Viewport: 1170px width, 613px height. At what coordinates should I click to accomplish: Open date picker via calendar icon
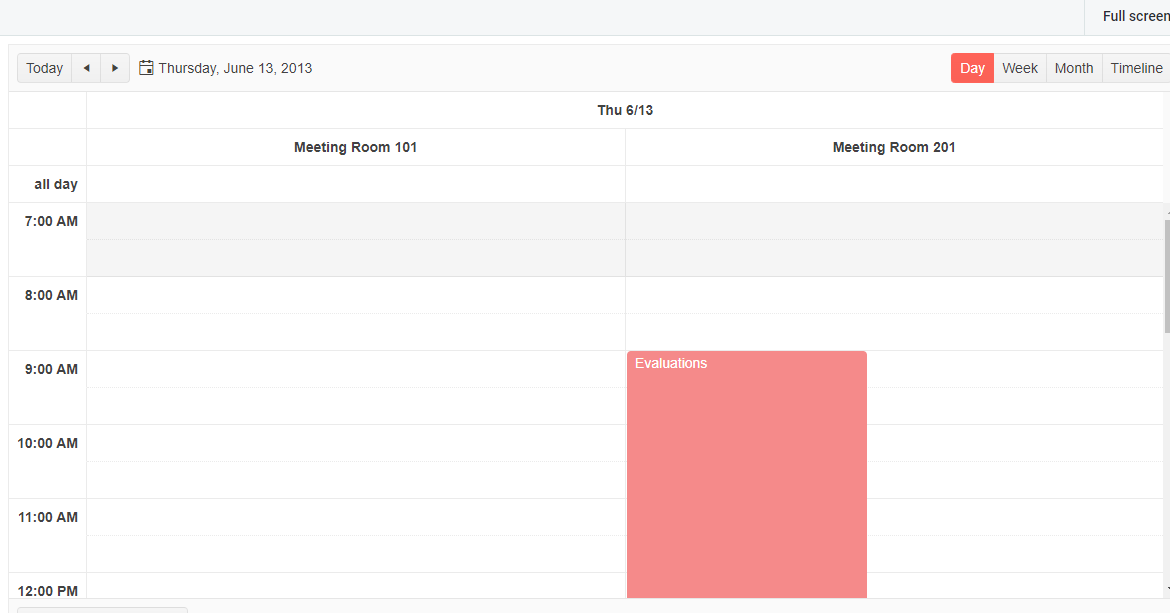tap(146, 68)
